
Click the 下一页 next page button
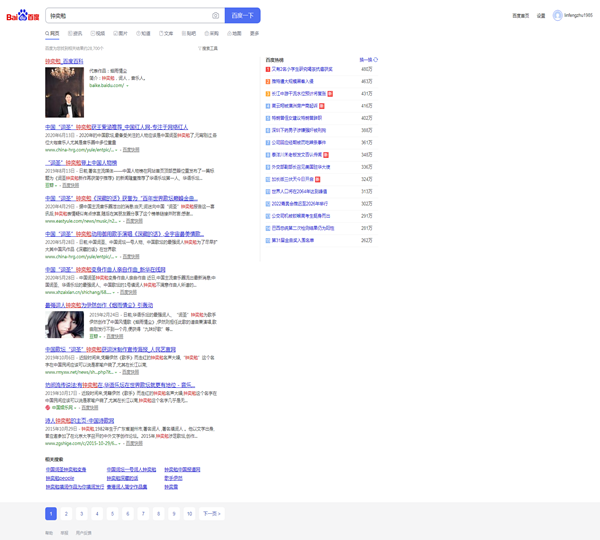[211, 513]
